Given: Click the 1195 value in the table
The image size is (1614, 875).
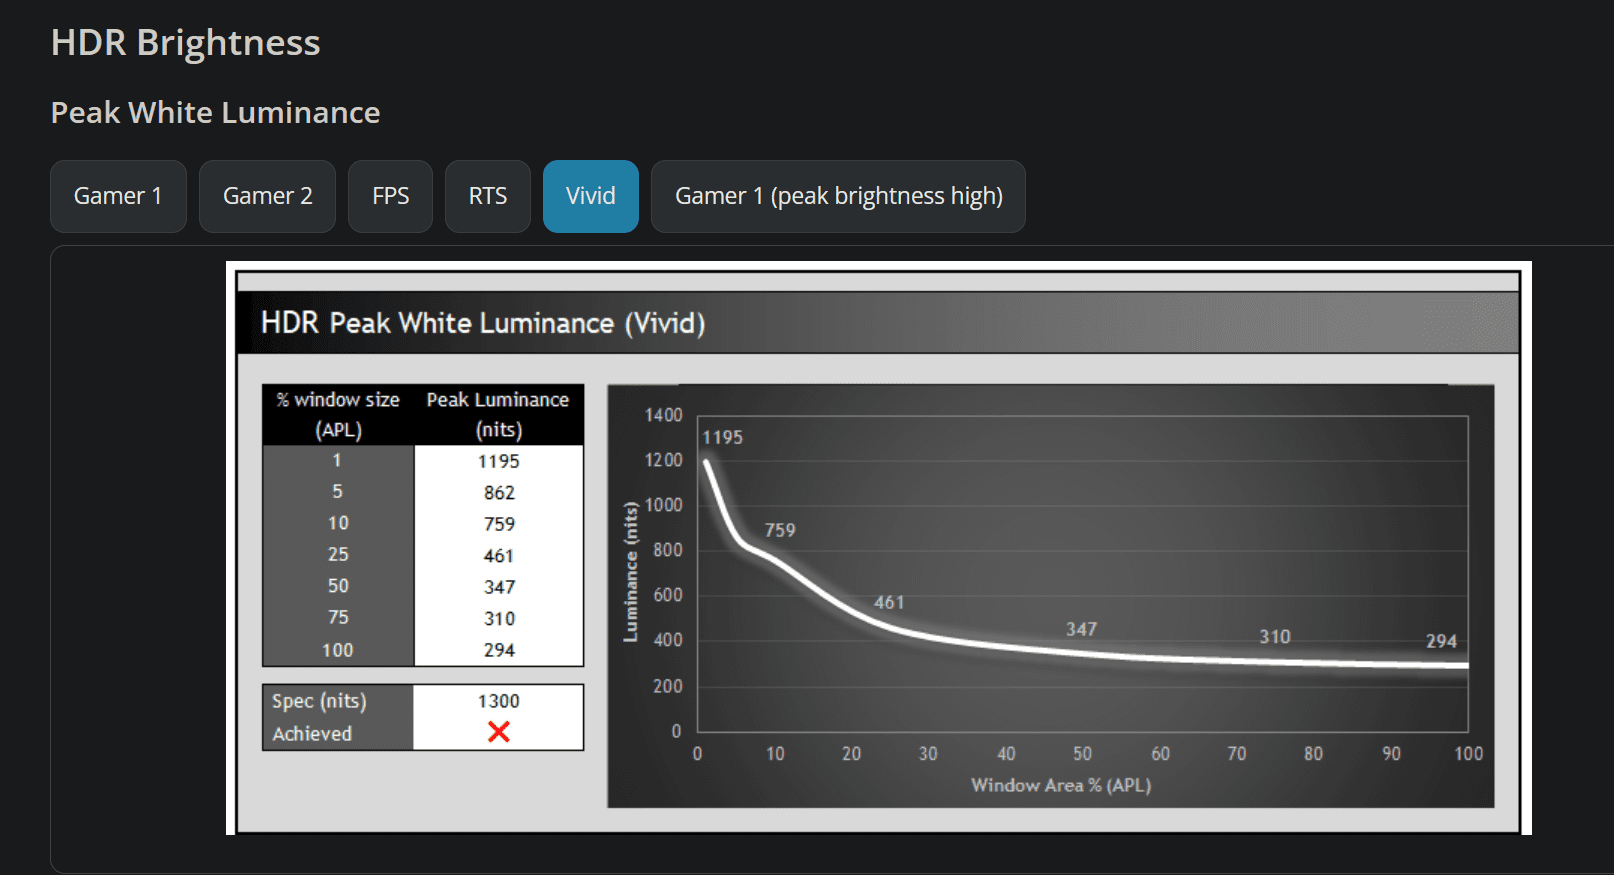Looking at the screenshot, I should [498, 461].
